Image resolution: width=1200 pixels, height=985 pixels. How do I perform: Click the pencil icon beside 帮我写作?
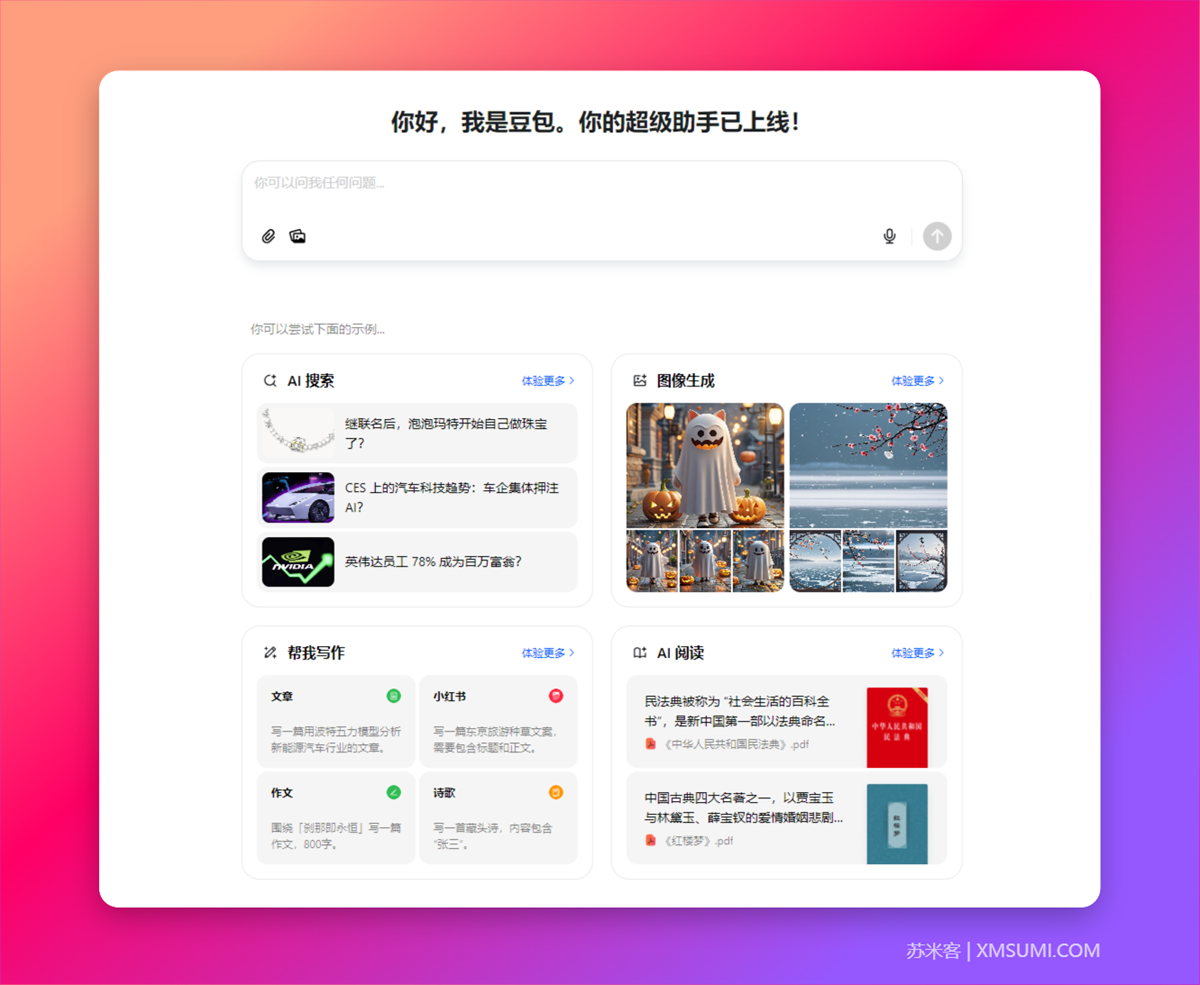(x=268, y=652)
